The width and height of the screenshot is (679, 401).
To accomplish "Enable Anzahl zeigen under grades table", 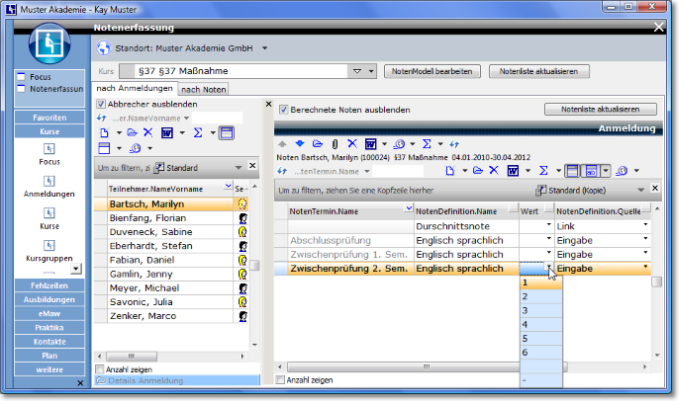I will point(281,380).
